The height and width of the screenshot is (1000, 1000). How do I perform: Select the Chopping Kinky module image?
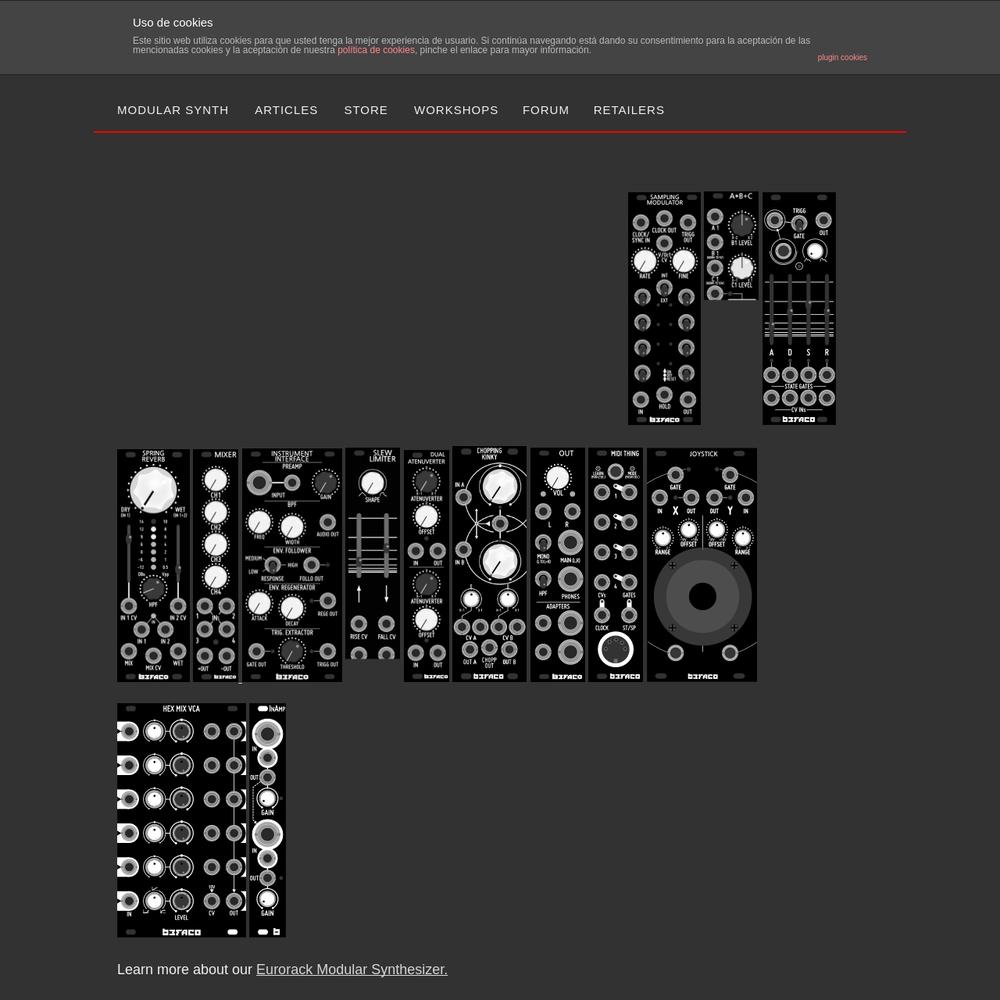point(489,564)
